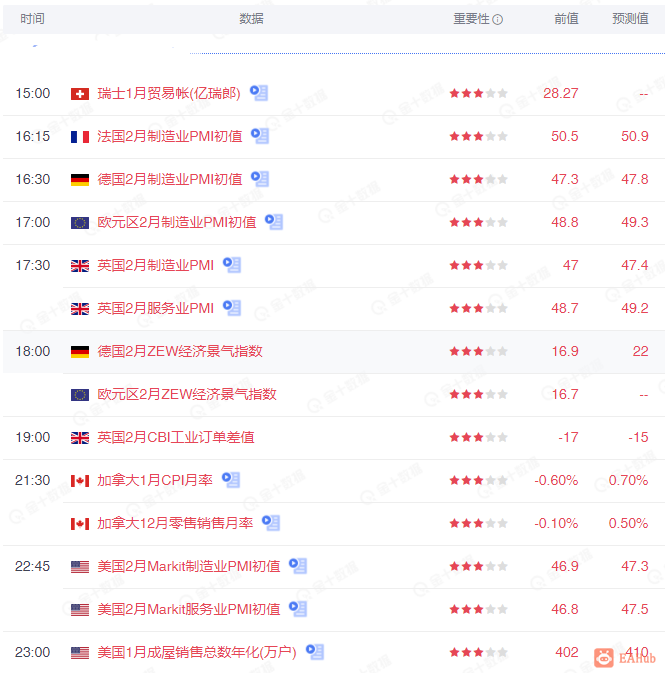This screenshot has height=673, width=665.
Task: Click forecast value 0.70%
Action: click(x=628, y=480)
